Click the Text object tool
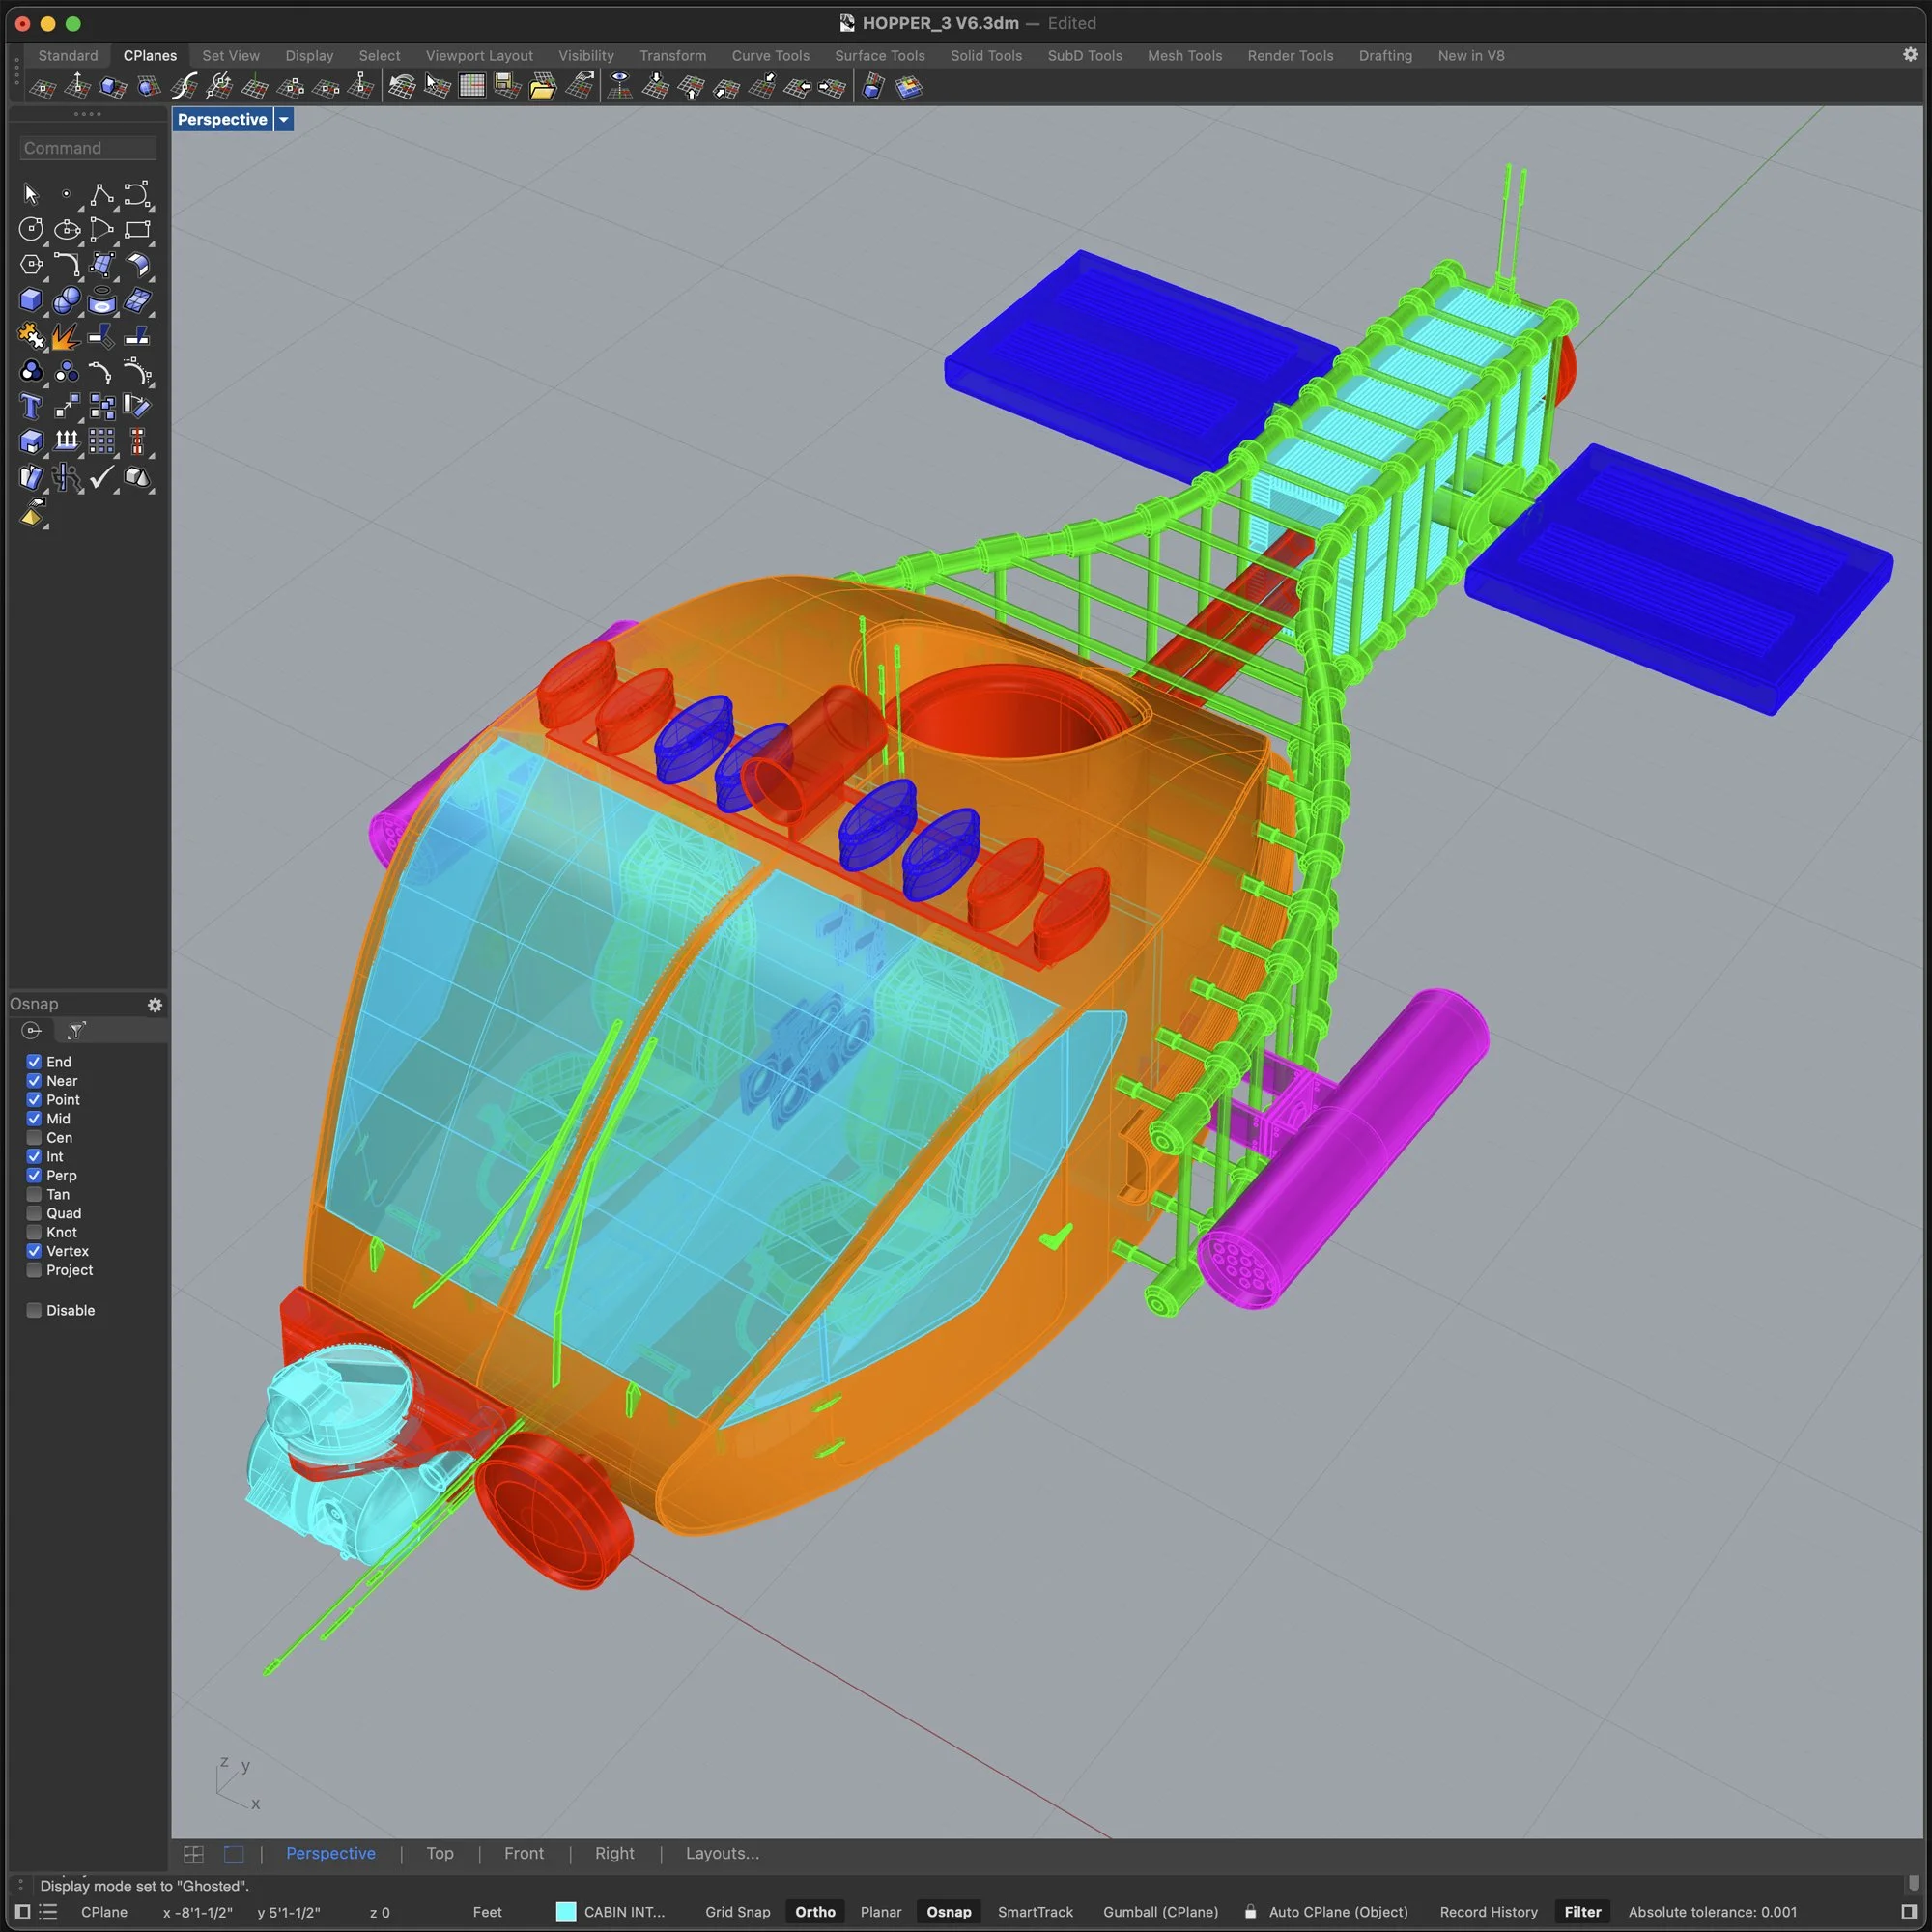The height and width of the screenshot is (1932, 1932). coord(31,407)
